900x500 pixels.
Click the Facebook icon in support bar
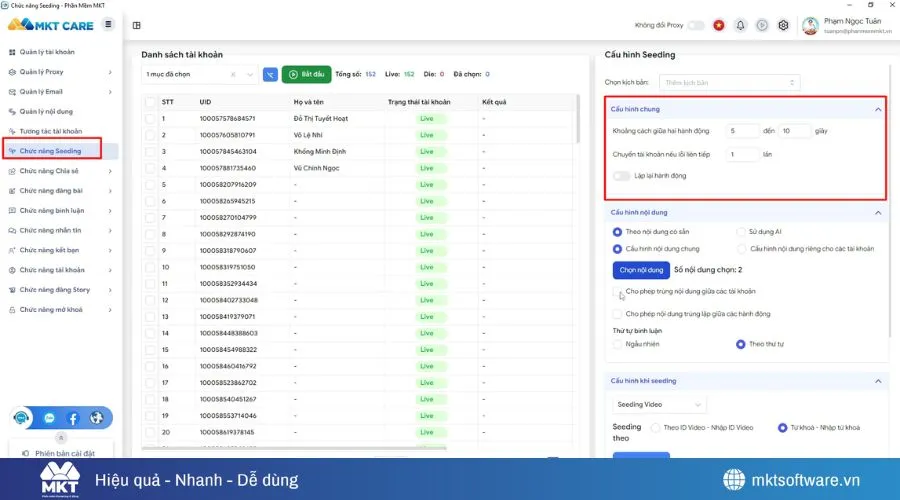point(72,418)
